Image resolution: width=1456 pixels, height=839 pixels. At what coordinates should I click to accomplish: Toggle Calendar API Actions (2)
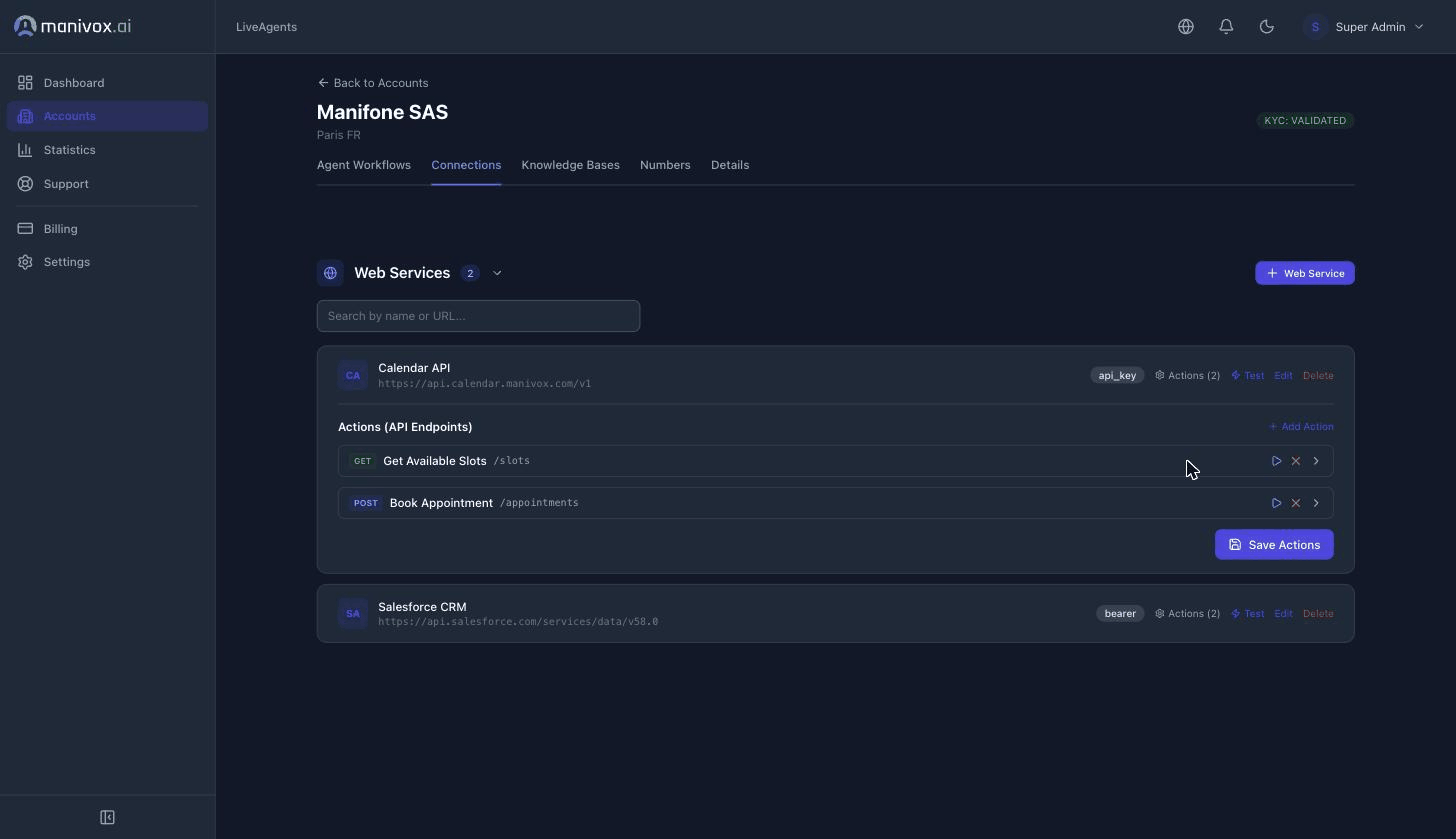point(1188,376)
